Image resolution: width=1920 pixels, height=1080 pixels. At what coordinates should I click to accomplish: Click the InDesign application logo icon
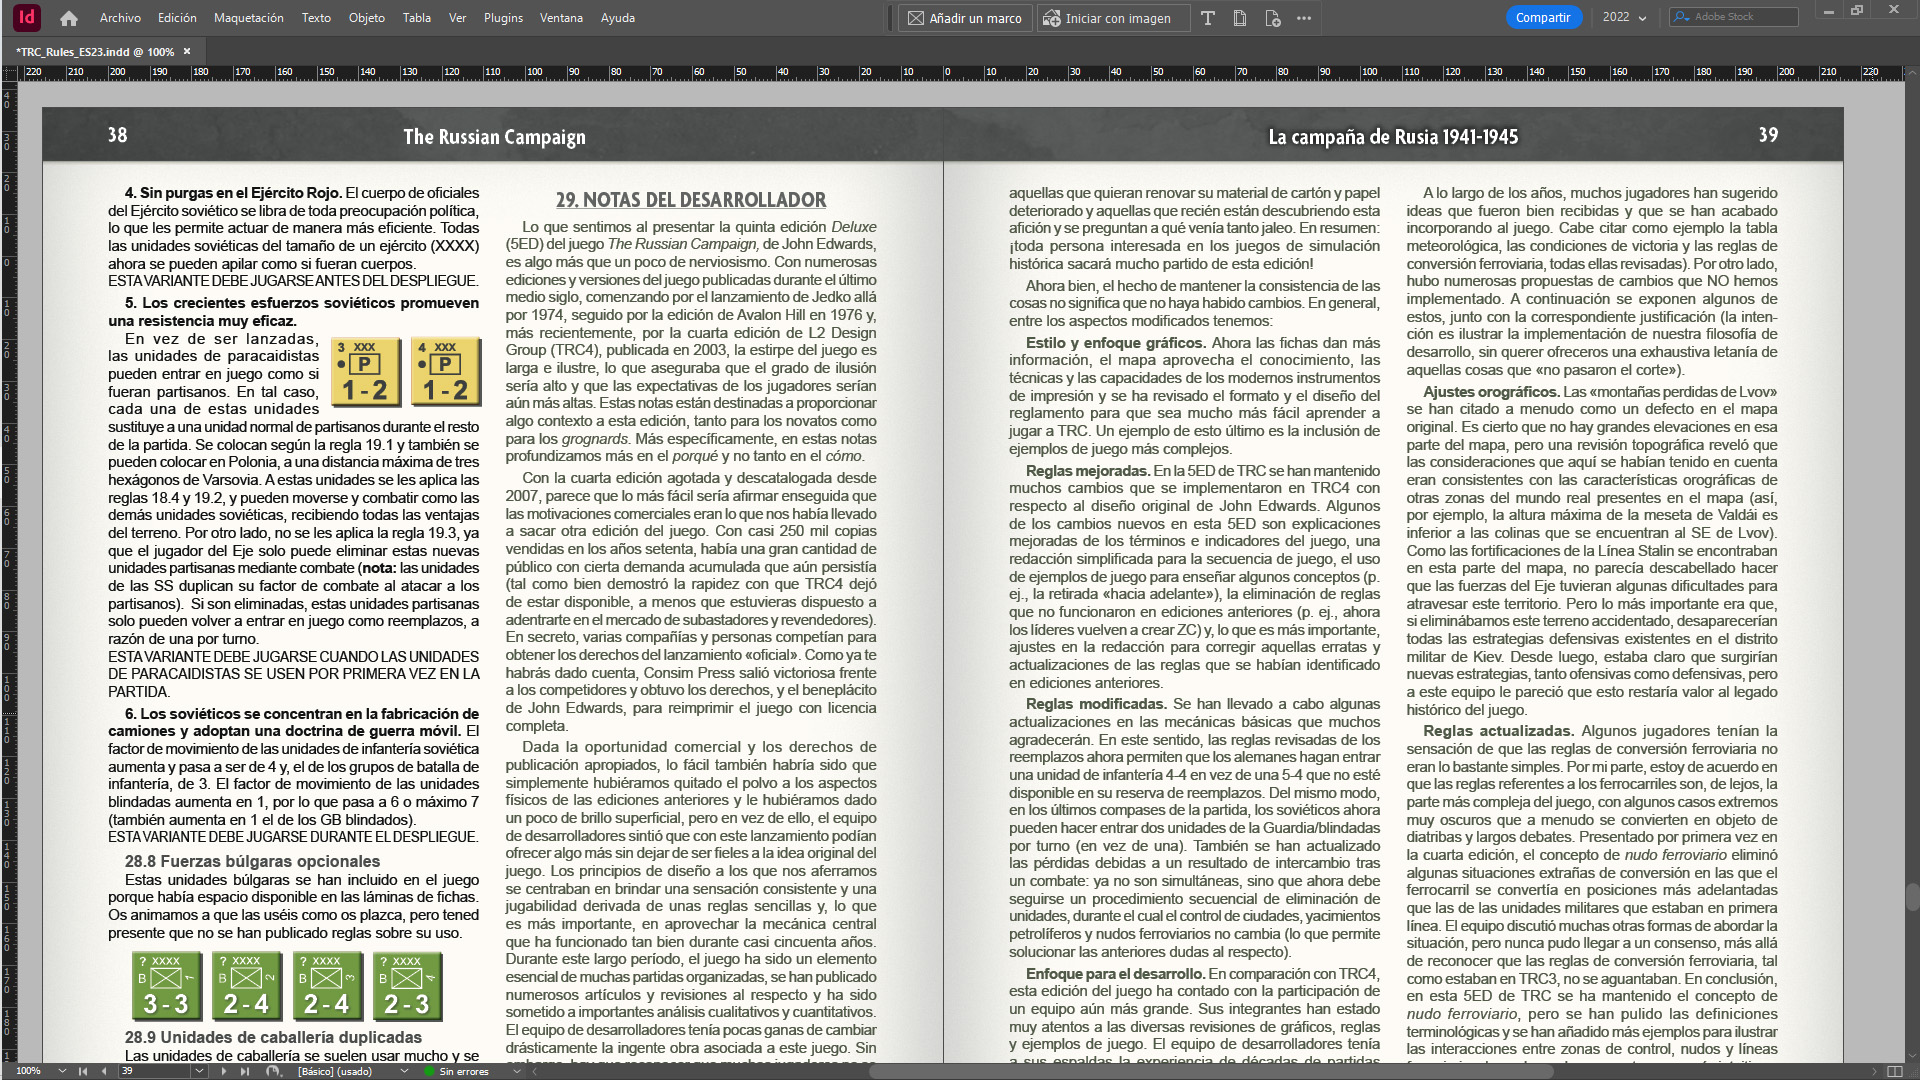click(27, 17)
